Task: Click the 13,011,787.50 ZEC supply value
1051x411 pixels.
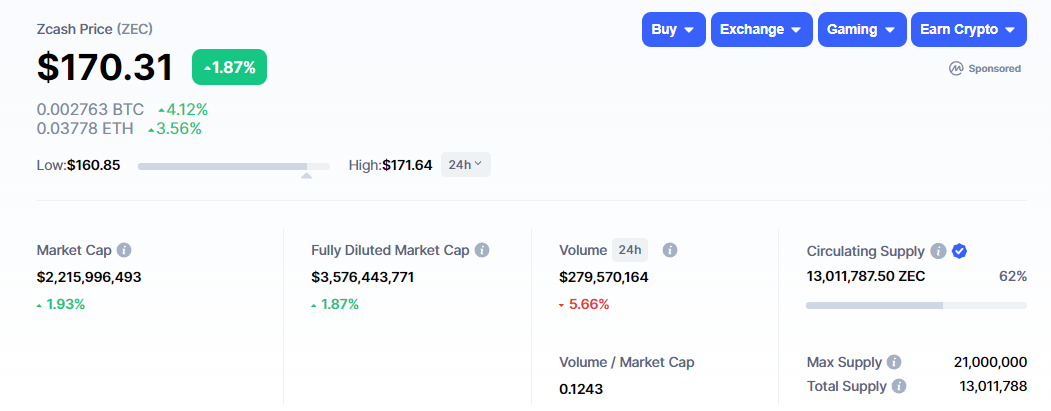Action: (x=865, y=276)
